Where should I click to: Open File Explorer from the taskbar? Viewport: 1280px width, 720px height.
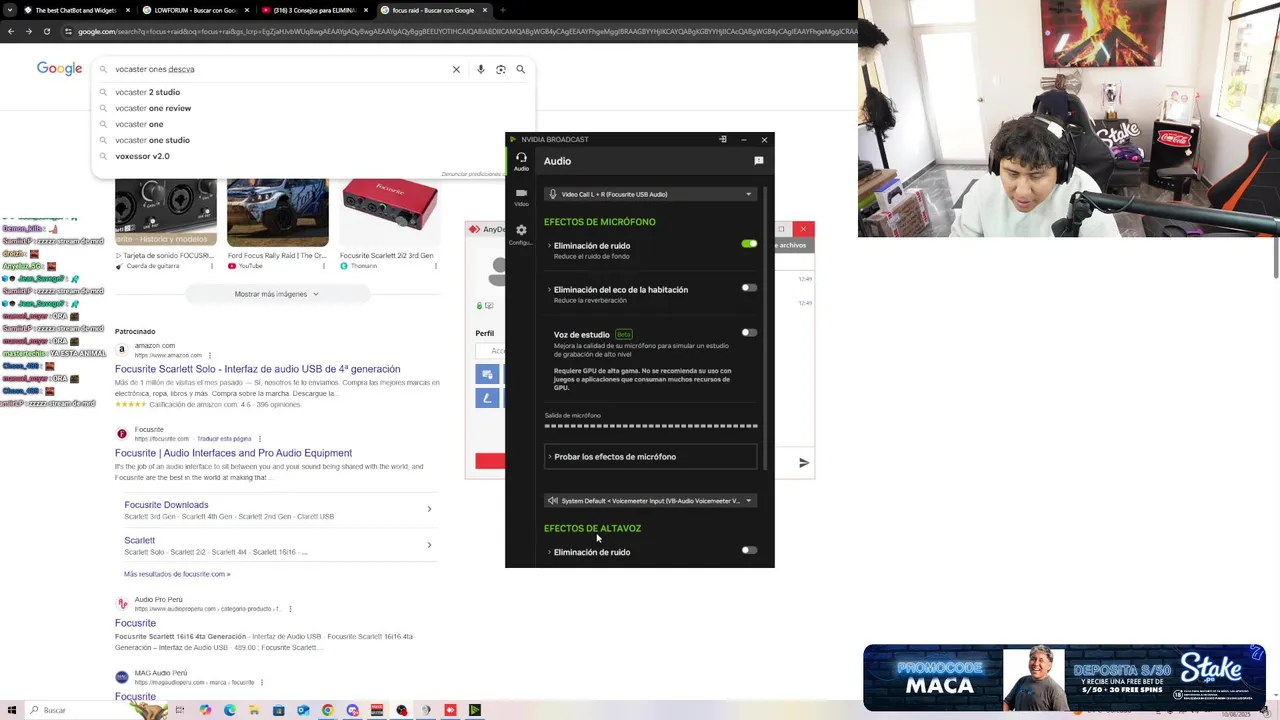(254, 710)
